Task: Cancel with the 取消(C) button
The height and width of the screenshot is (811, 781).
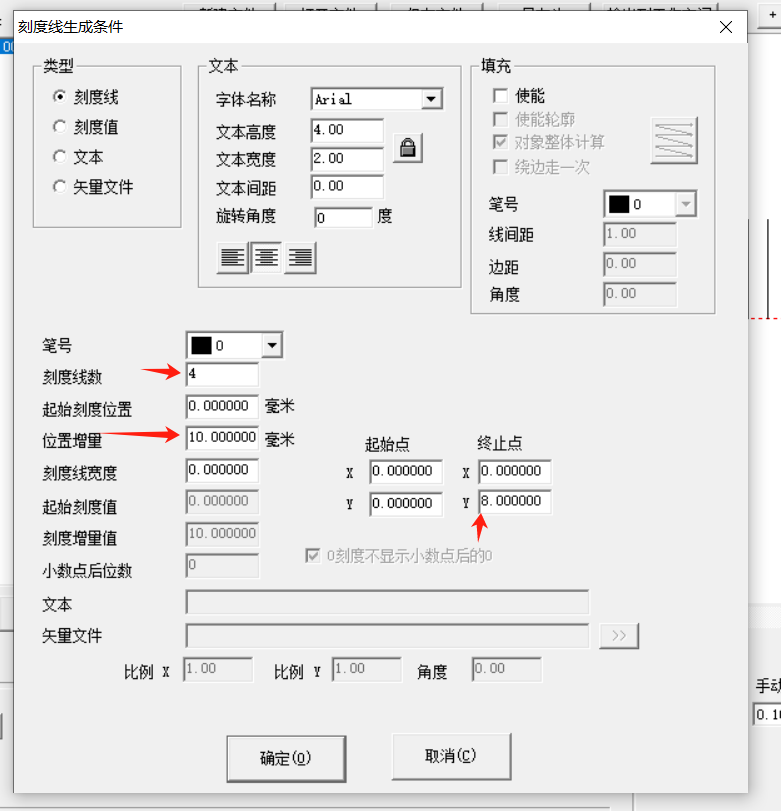Action: [451, 756]
